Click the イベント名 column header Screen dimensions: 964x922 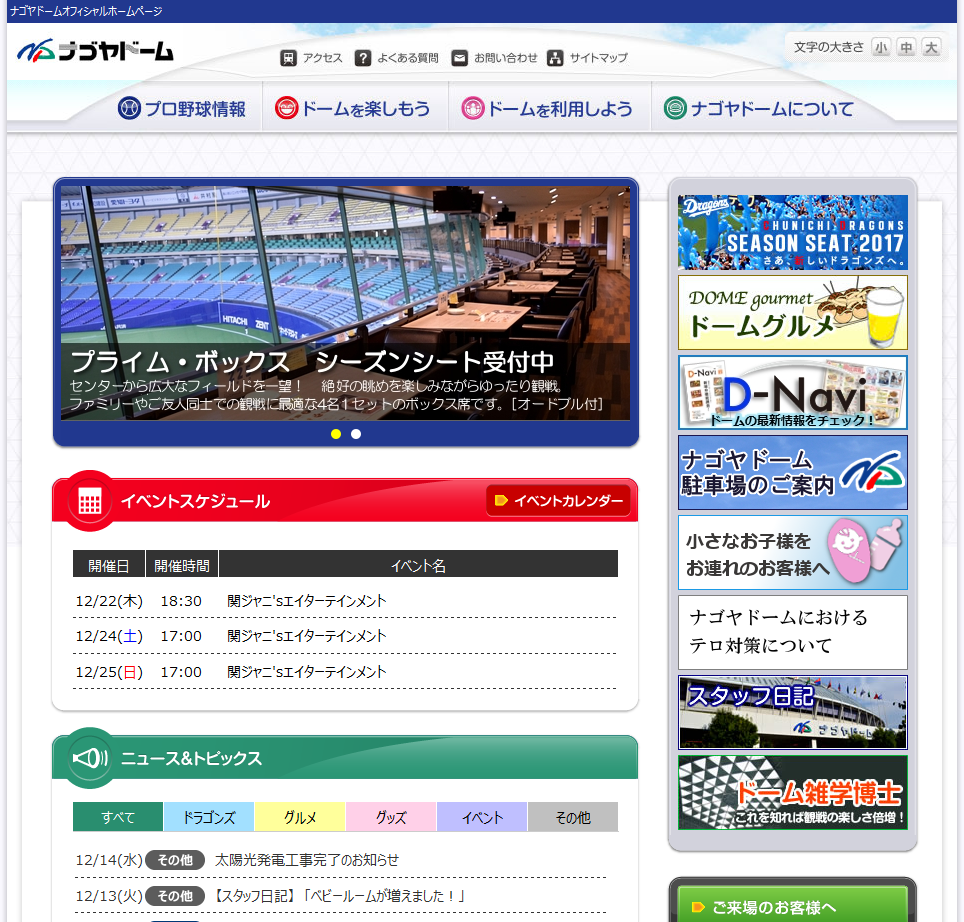click(x=419, y=564)
